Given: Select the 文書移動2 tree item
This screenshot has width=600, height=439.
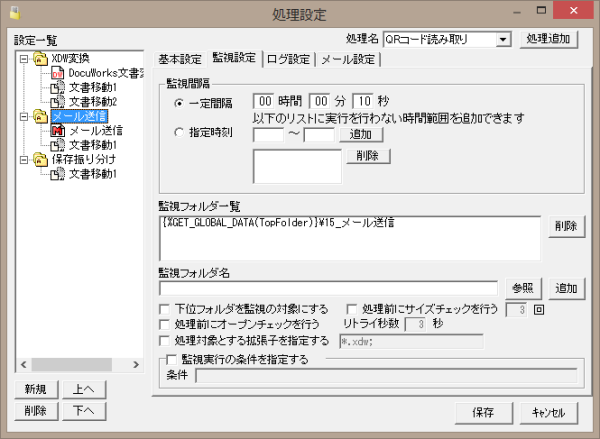Looking at the screenshot, I should click(x=93, y=102).
